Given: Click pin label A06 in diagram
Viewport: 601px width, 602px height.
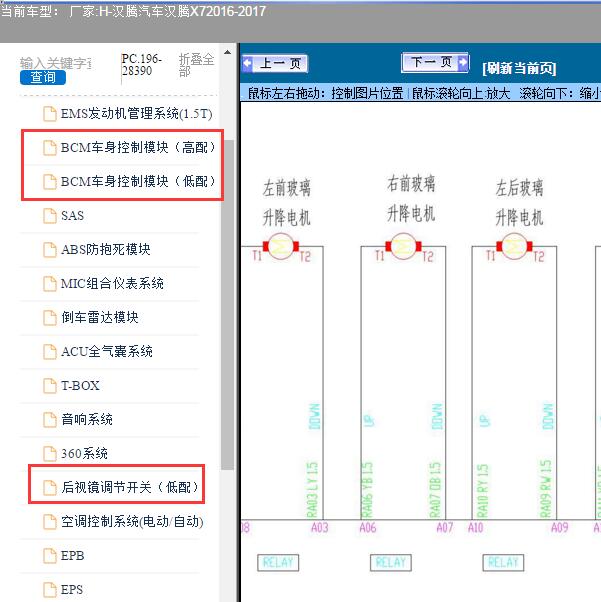Looking at the screenshot, I should (368, 528).
